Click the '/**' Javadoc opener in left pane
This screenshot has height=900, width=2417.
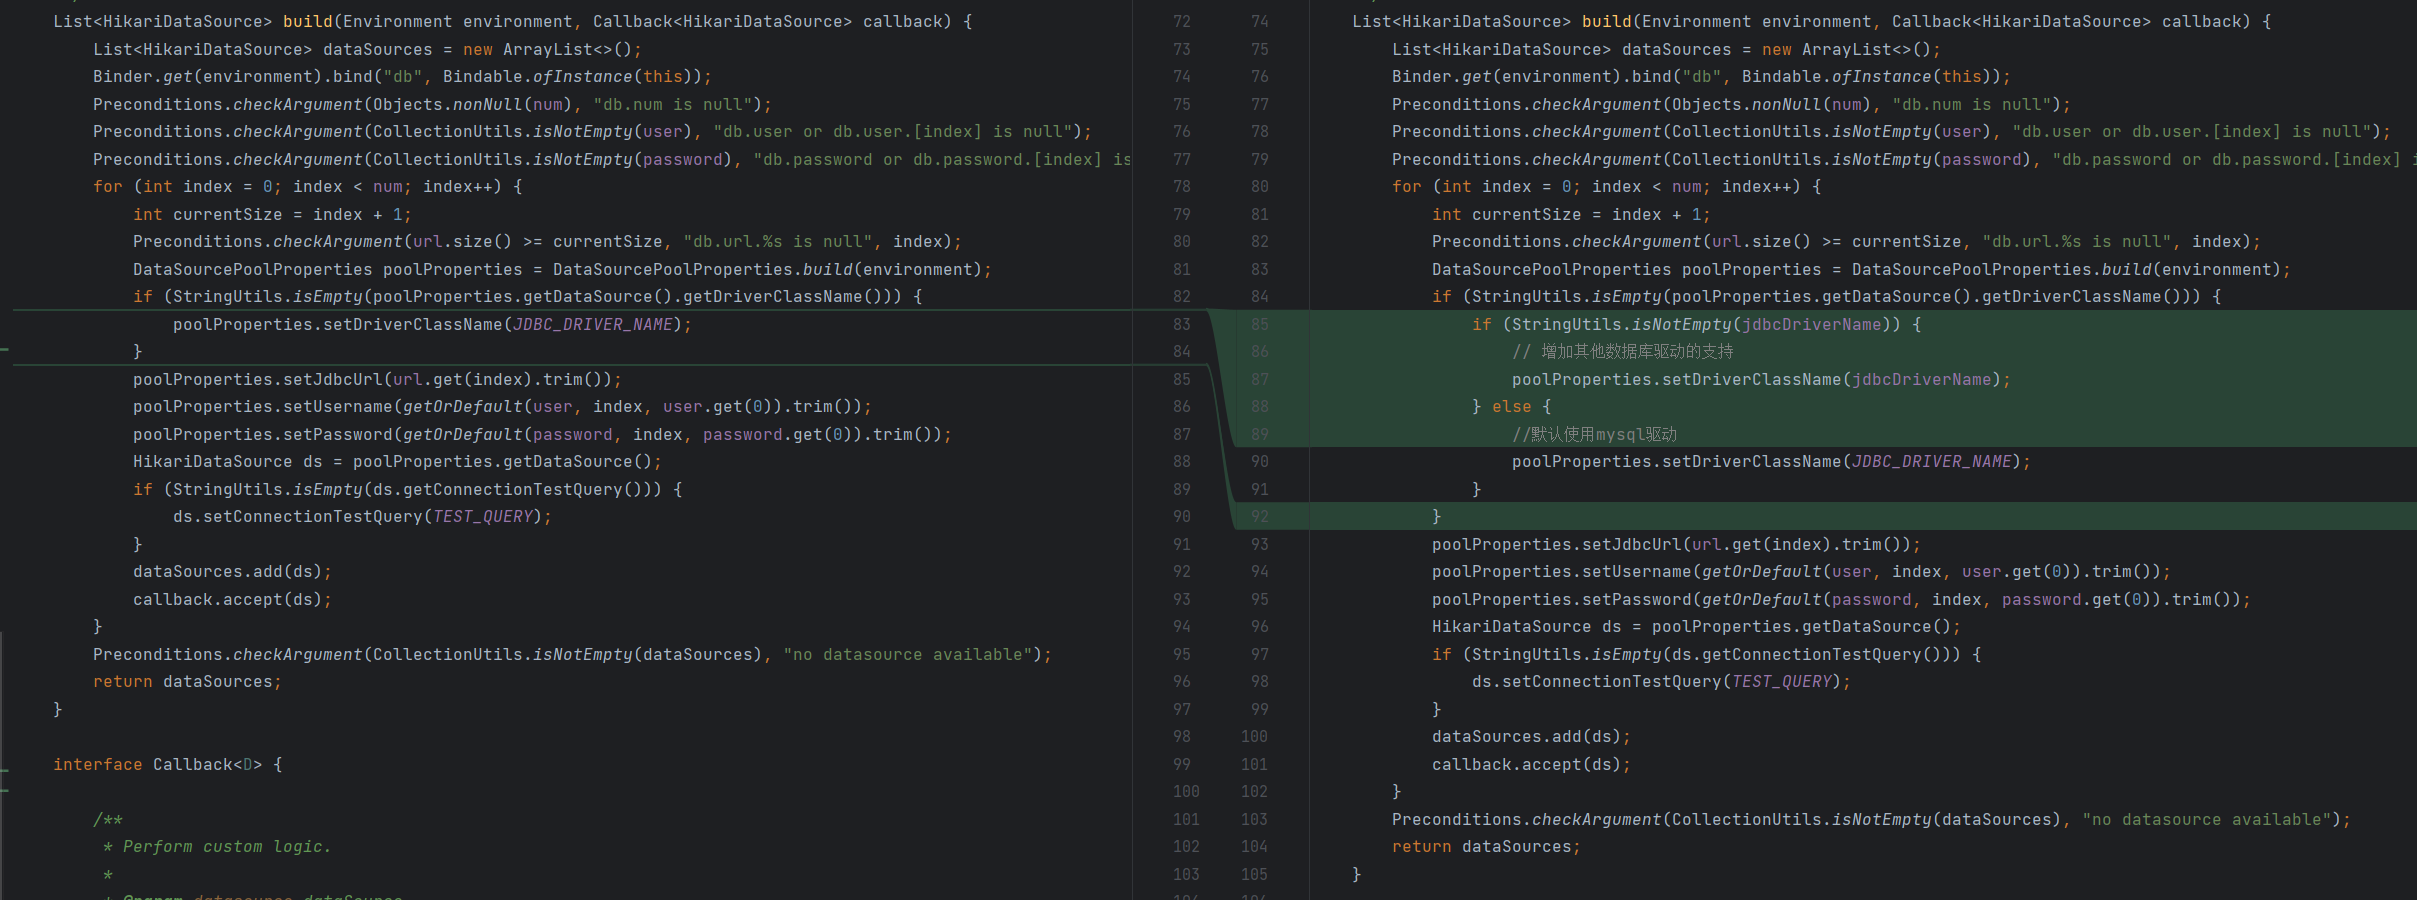(108, 819)
